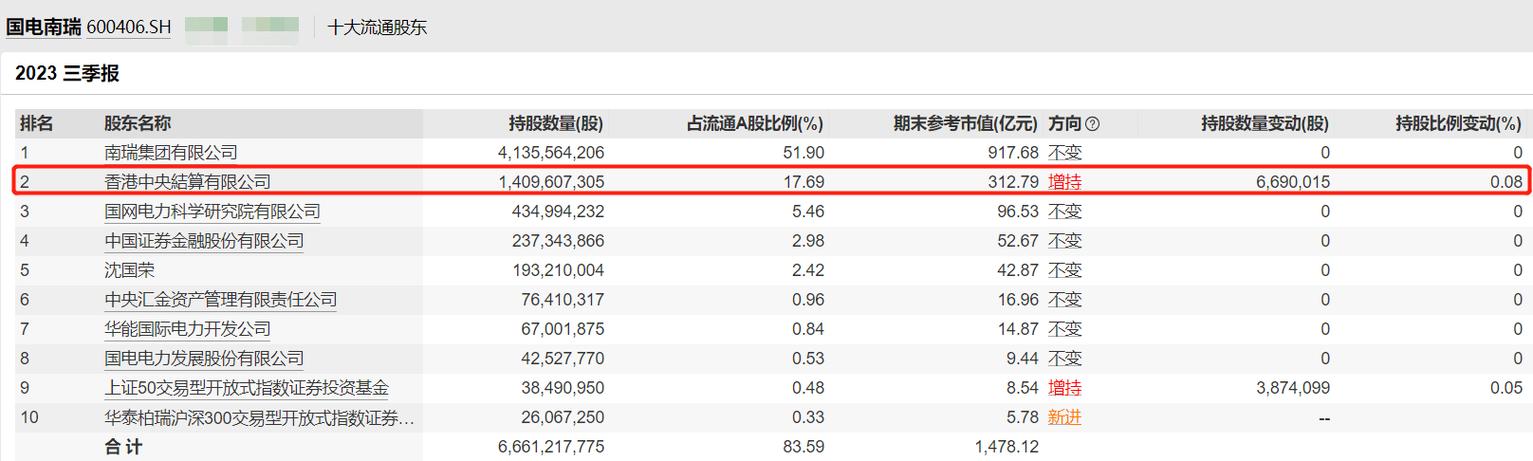
Task: Sort by 期末参考市值(亿元) header
Action: click(x=966, y=124)
